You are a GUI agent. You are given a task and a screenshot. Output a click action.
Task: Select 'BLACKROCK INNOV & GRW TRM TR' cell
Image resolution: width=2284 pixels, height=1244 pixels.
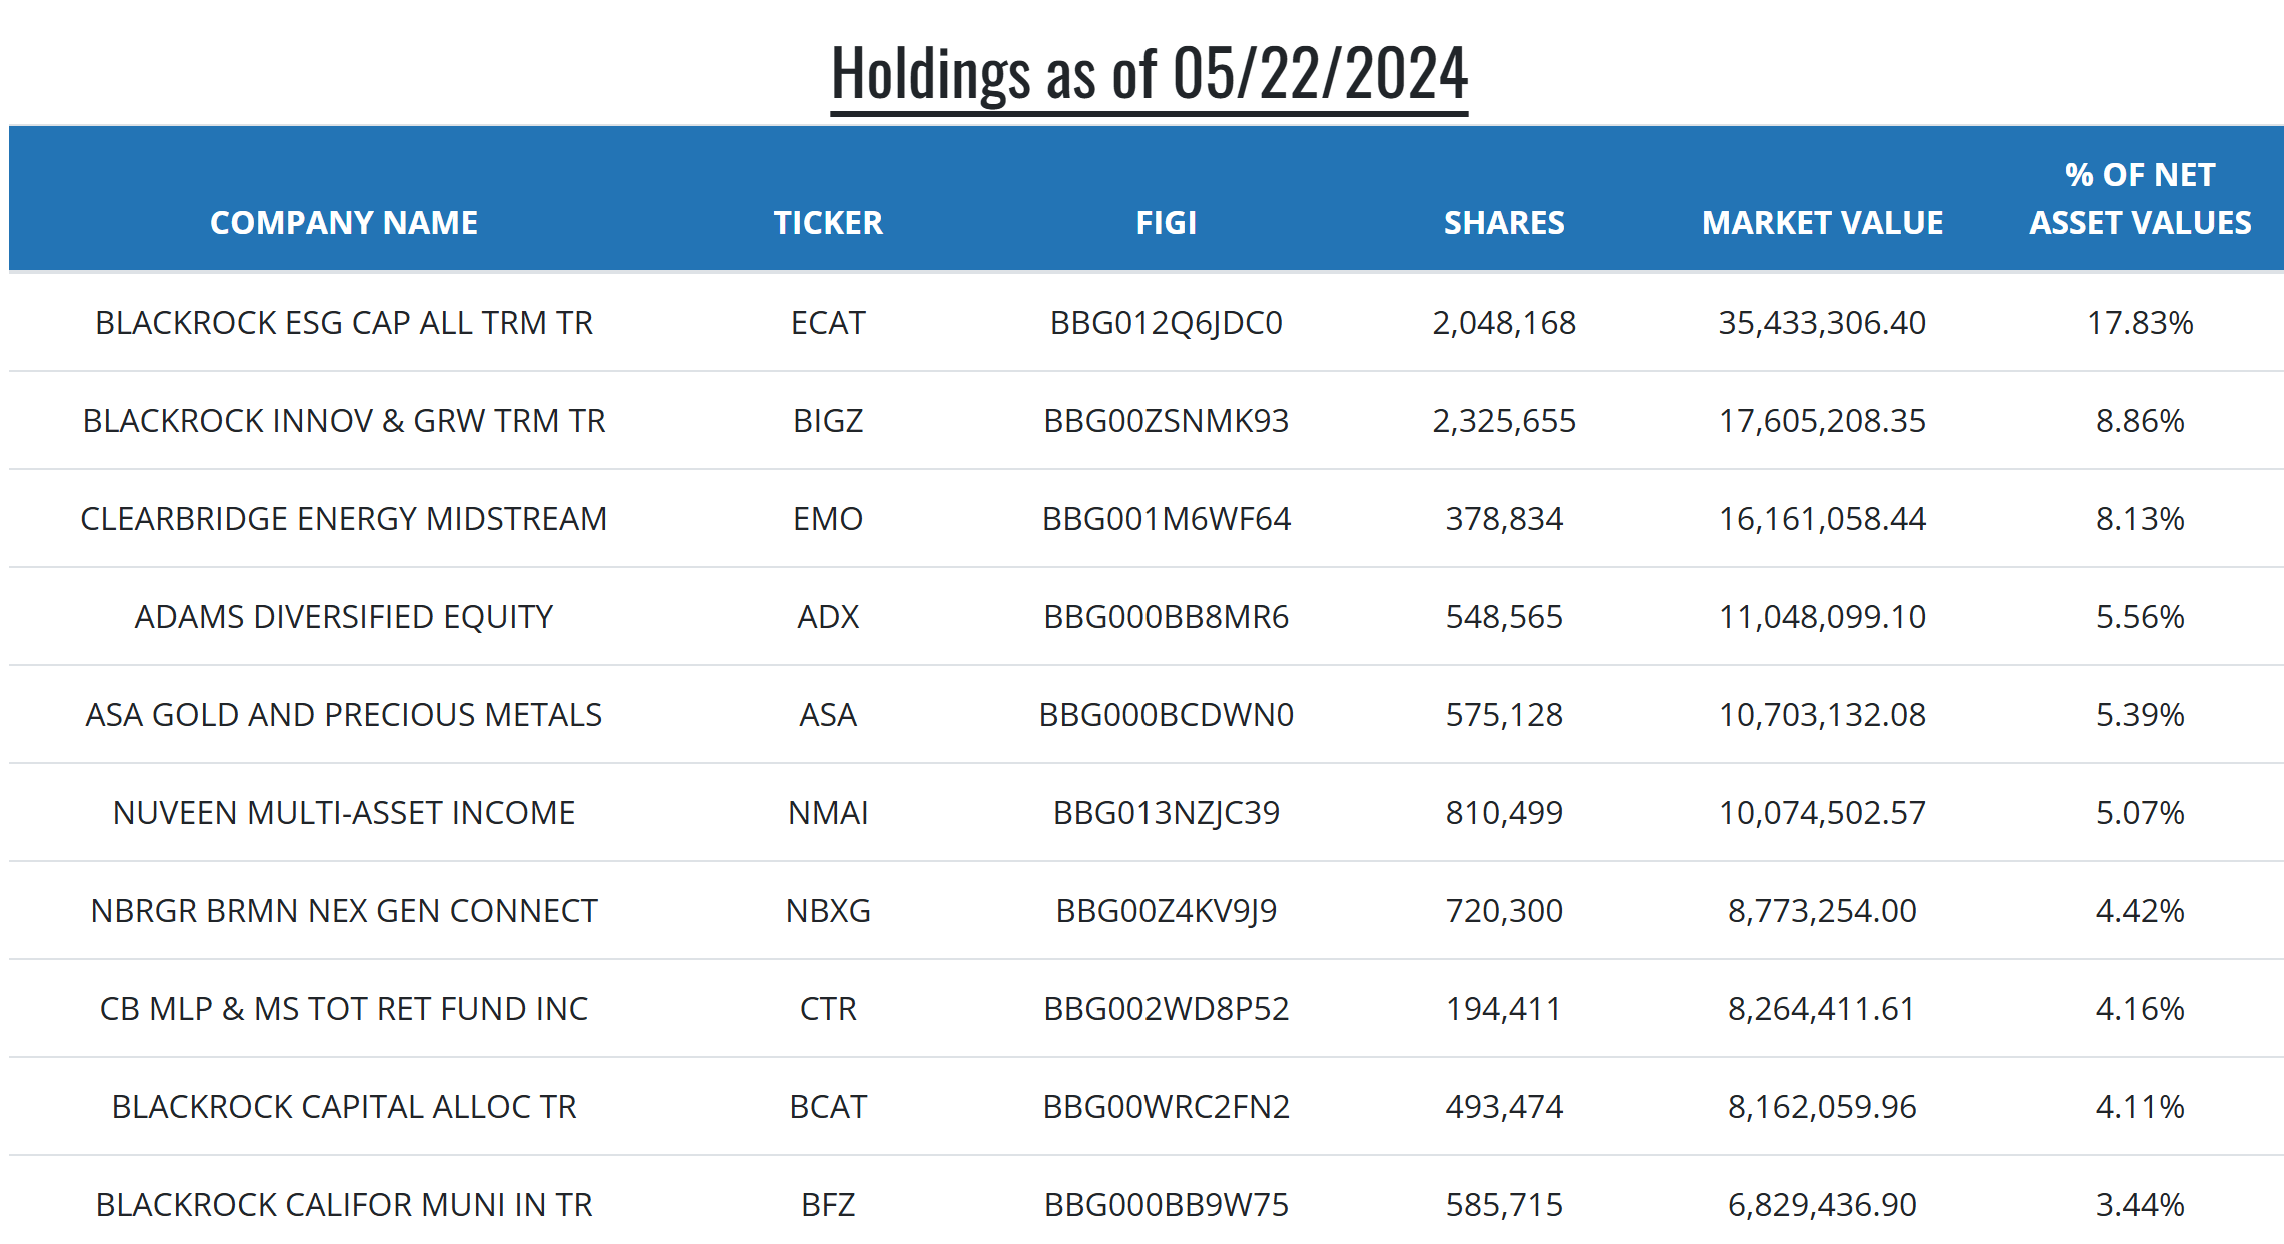coord(344,421)
